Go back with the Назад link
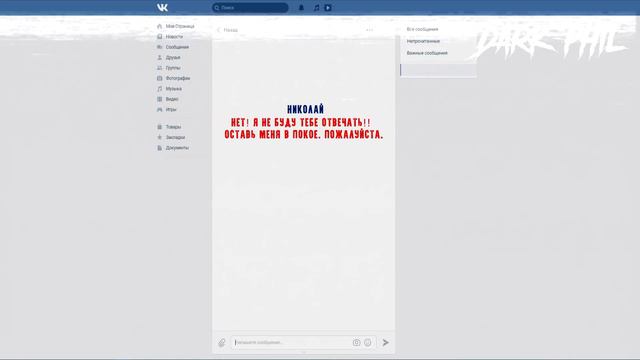The width and height of the screenshot is (640, 360). coord(227,30)
